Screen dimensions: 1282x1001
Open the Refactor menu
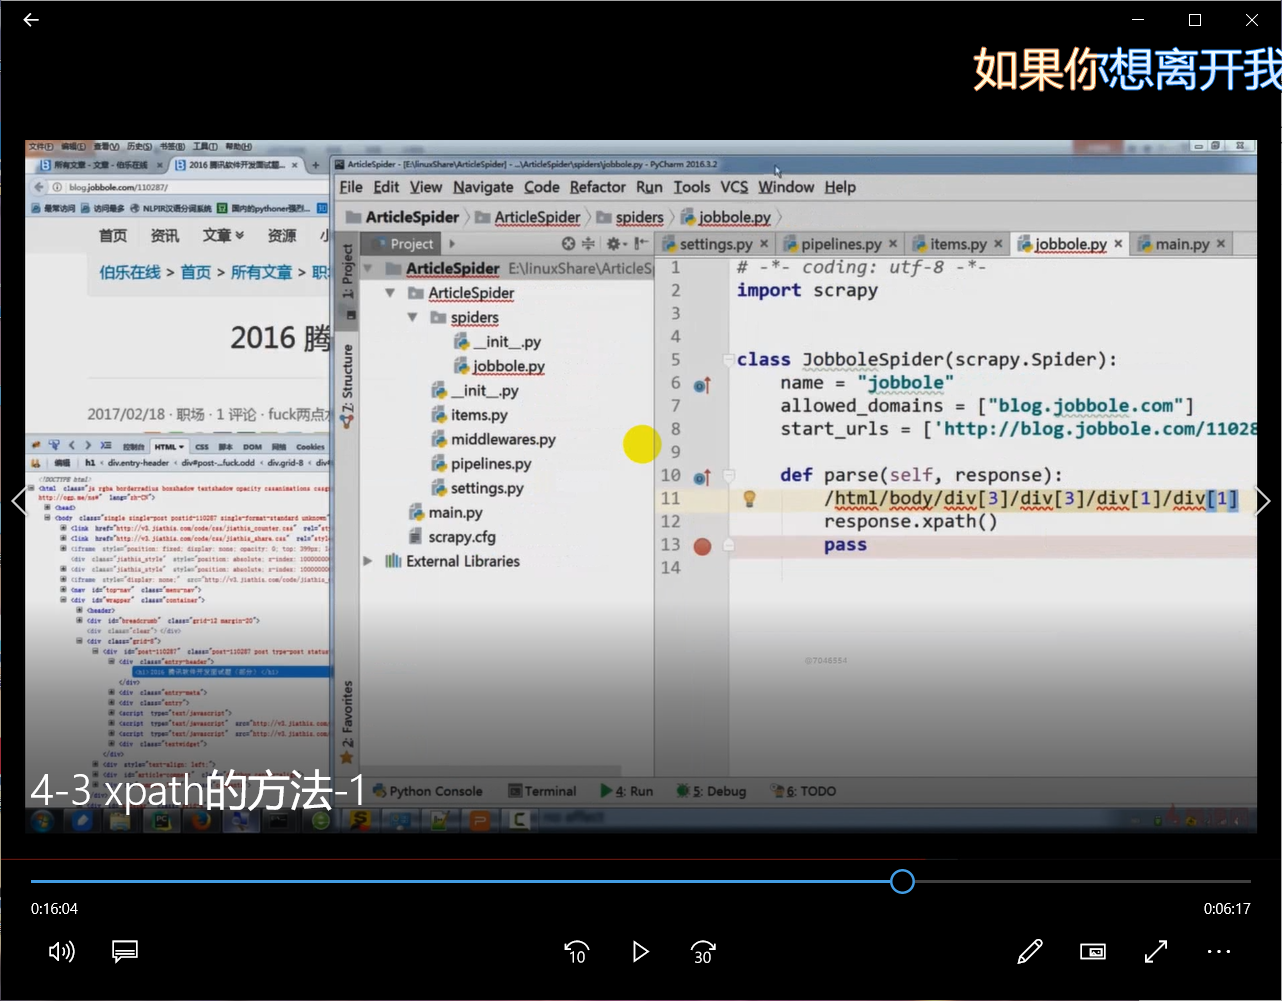pos(598,187)
